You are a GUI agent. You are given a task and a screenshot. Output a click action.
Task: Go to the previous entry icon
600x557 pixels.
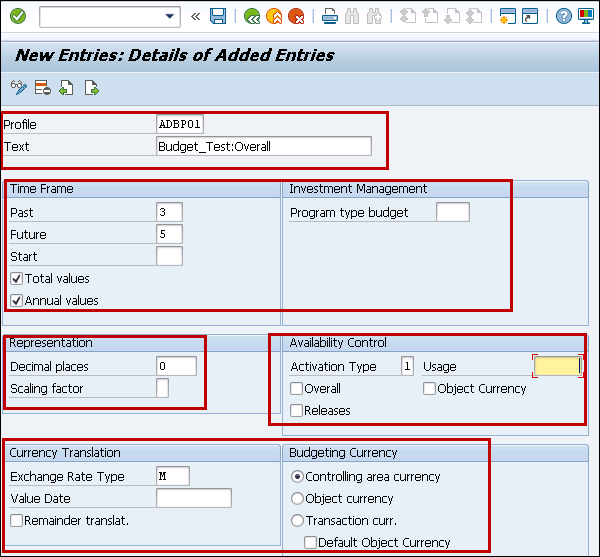(x=67, y=88)
